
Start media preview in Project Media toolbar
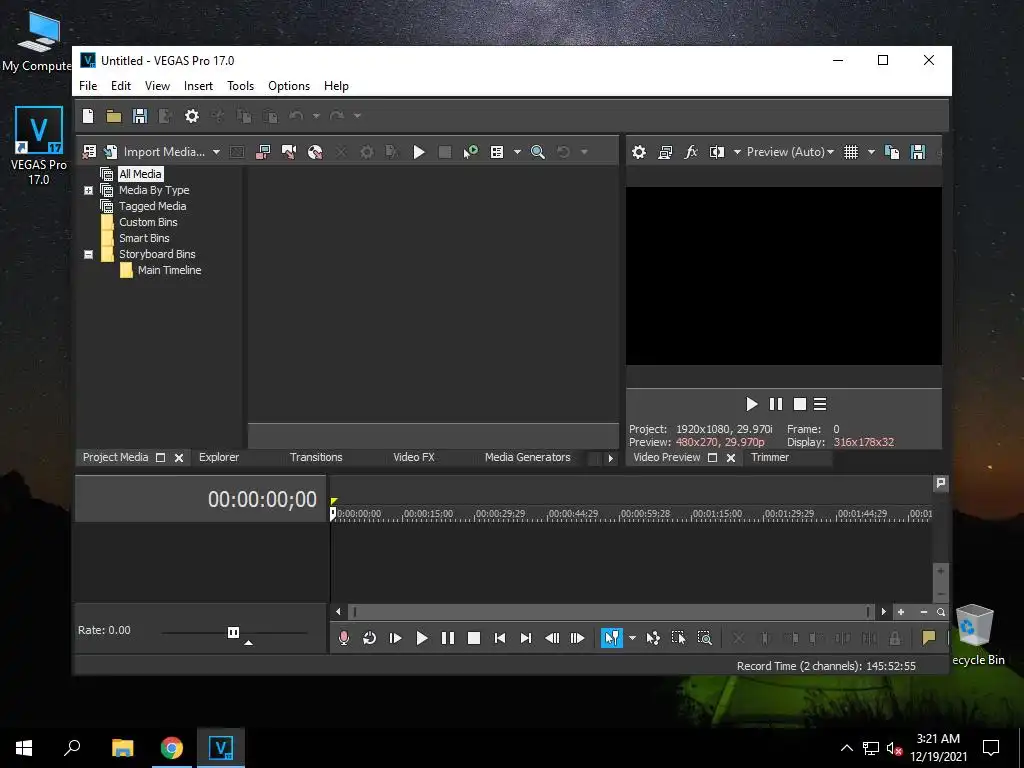pyautogui.click(x=419, y=152)
